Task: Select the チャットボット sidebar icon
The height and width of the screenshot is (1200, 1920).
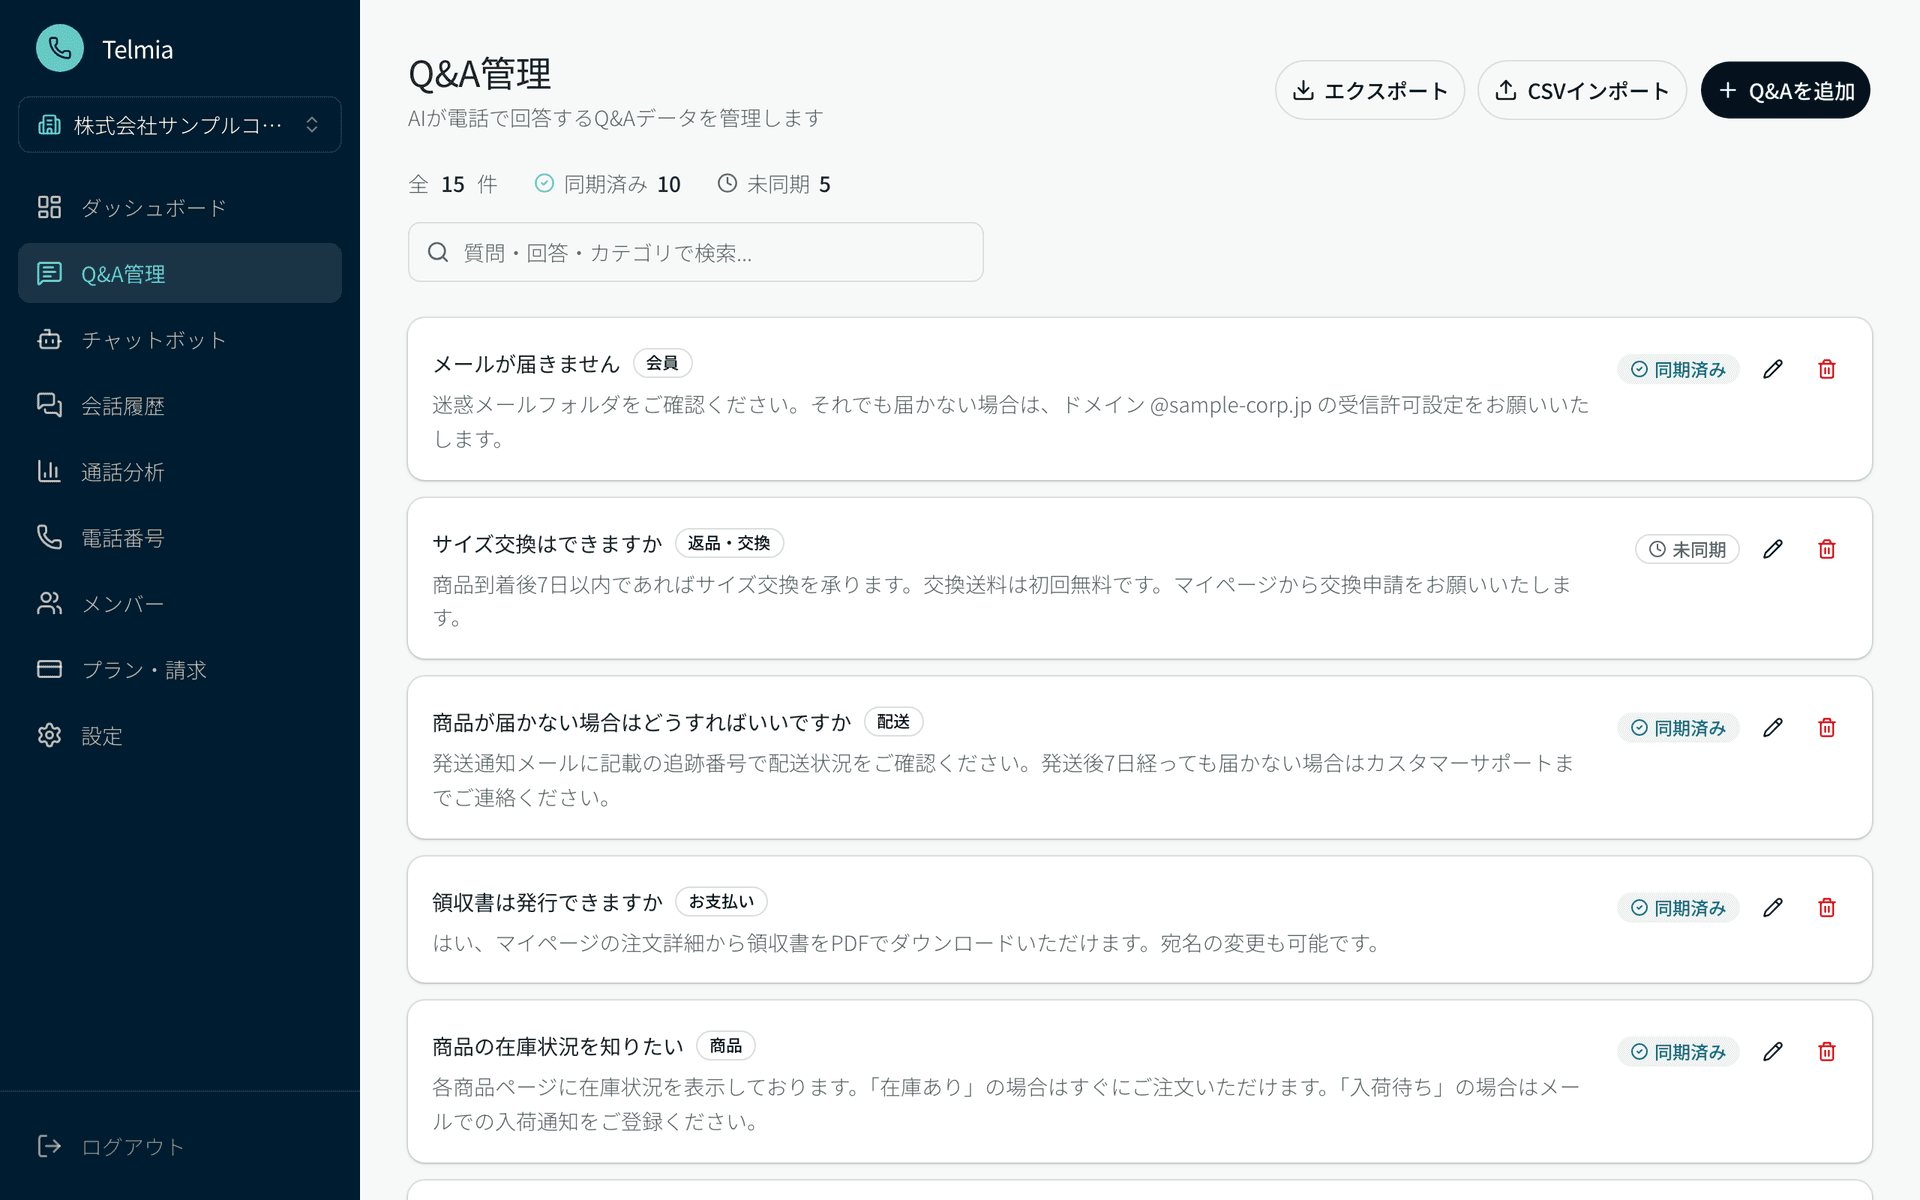Action: 50,339
